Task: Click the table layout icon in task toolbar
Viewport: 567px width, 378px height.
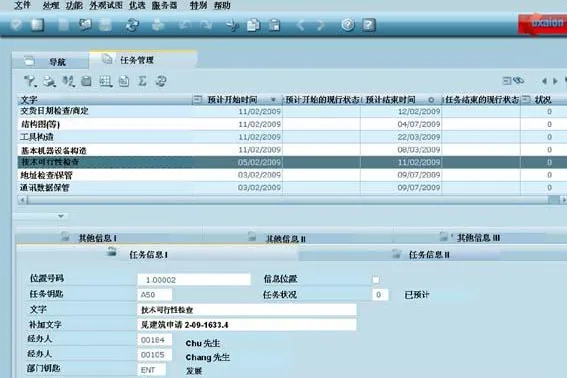Action: tap(106, 81)
